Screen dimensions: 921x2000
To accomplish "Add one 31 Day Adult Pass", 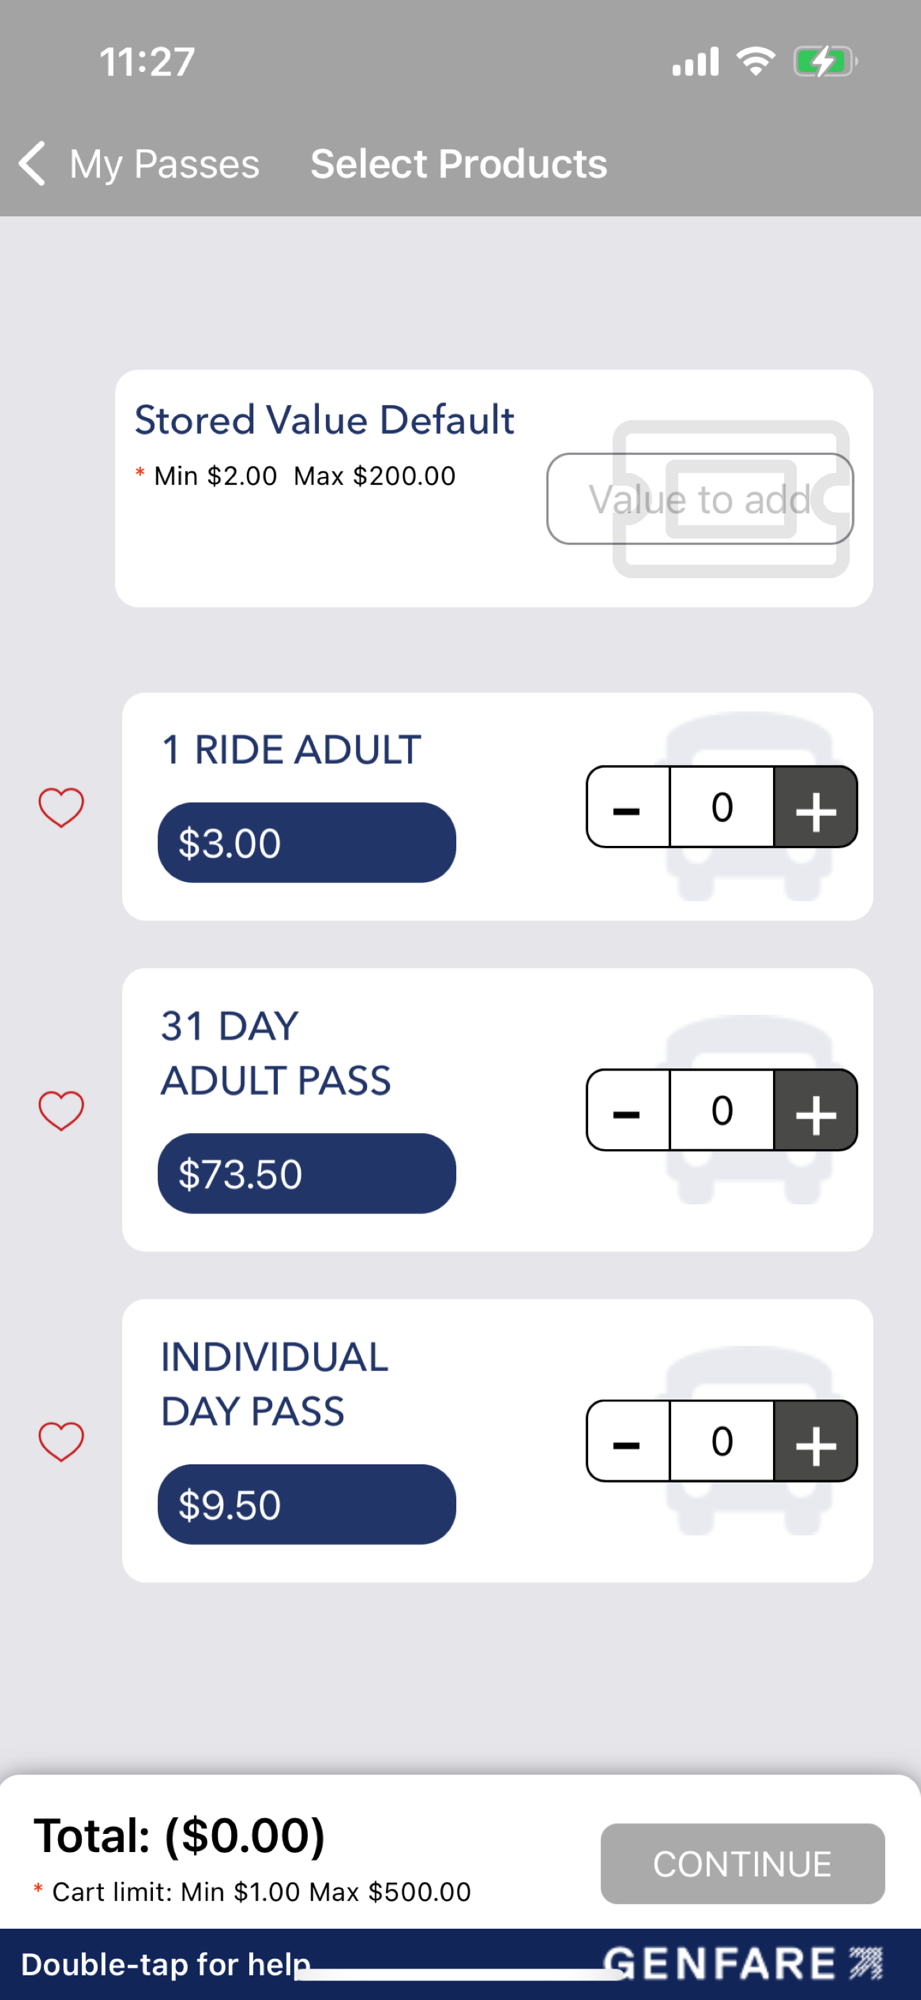I will (x=815, y=1110).
